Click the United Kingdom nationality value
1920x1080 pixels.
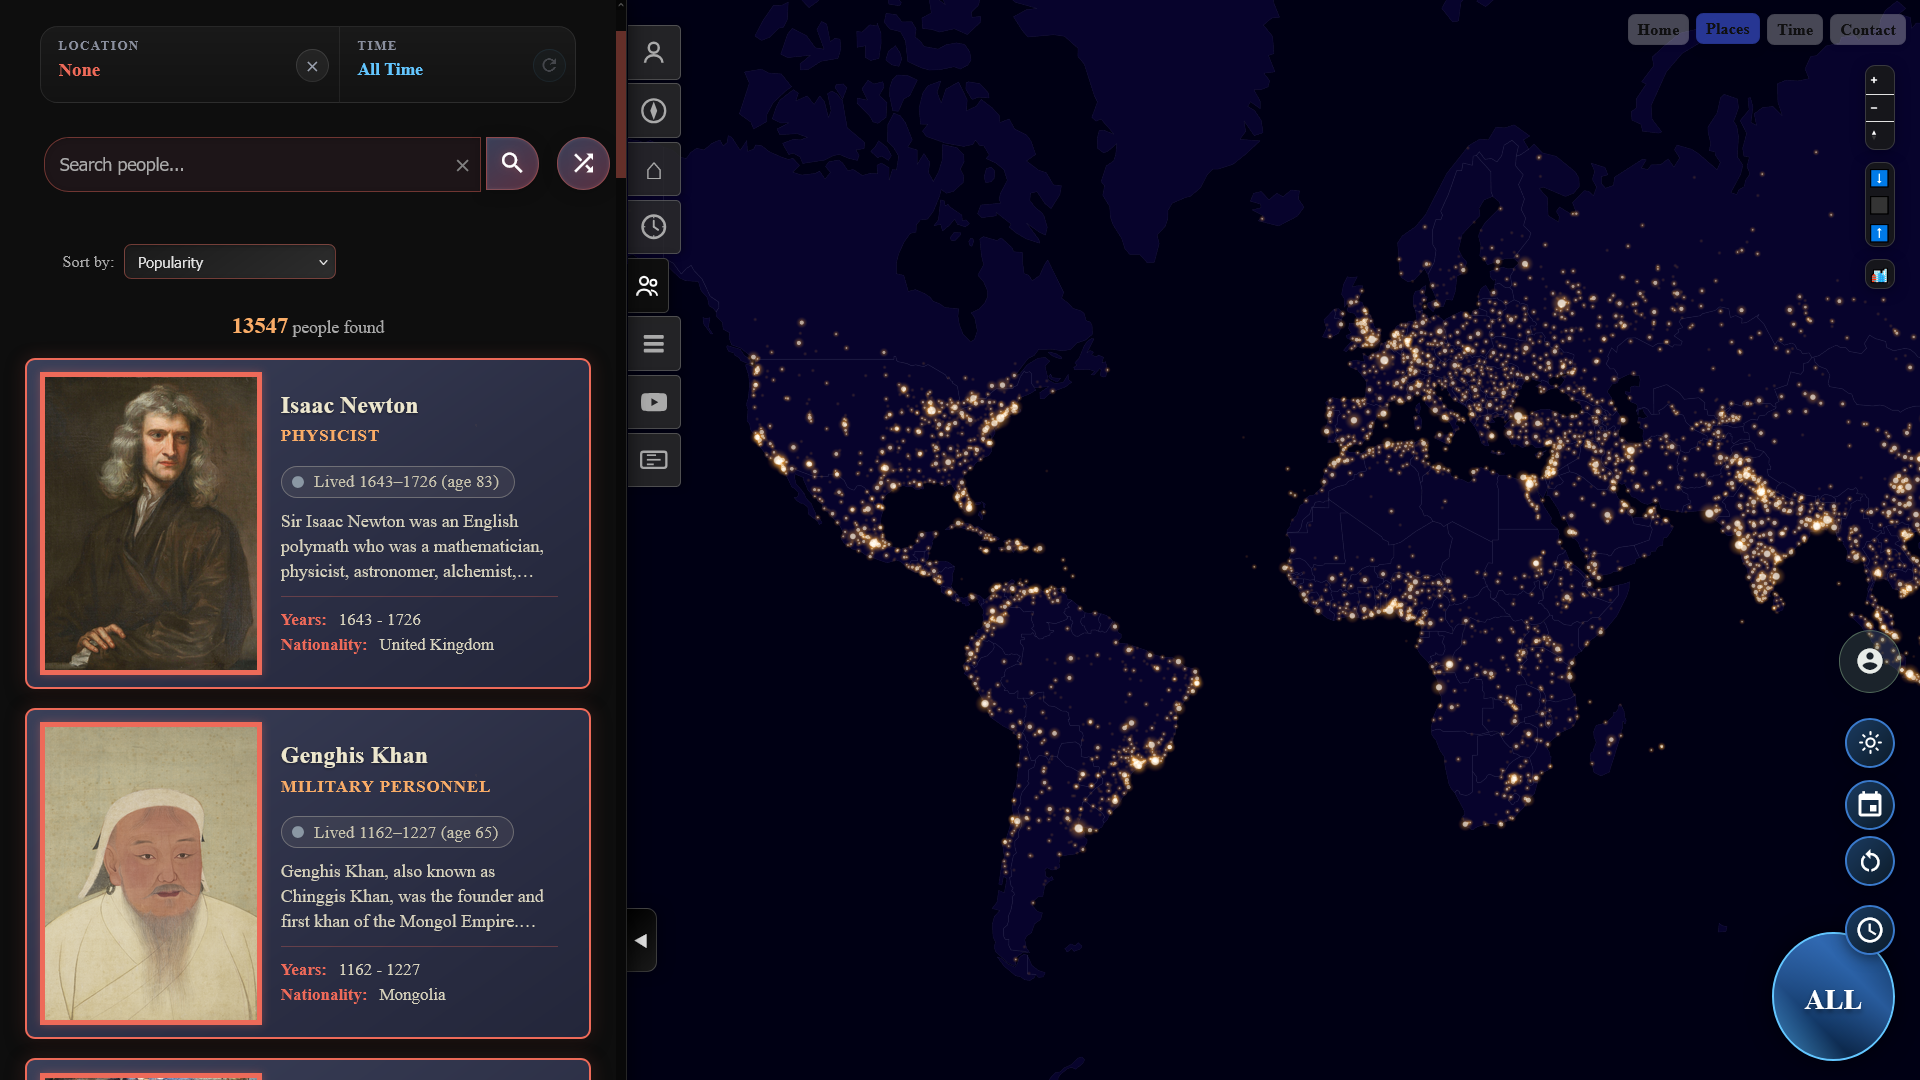pyautogui.click(x=436, y=645)
